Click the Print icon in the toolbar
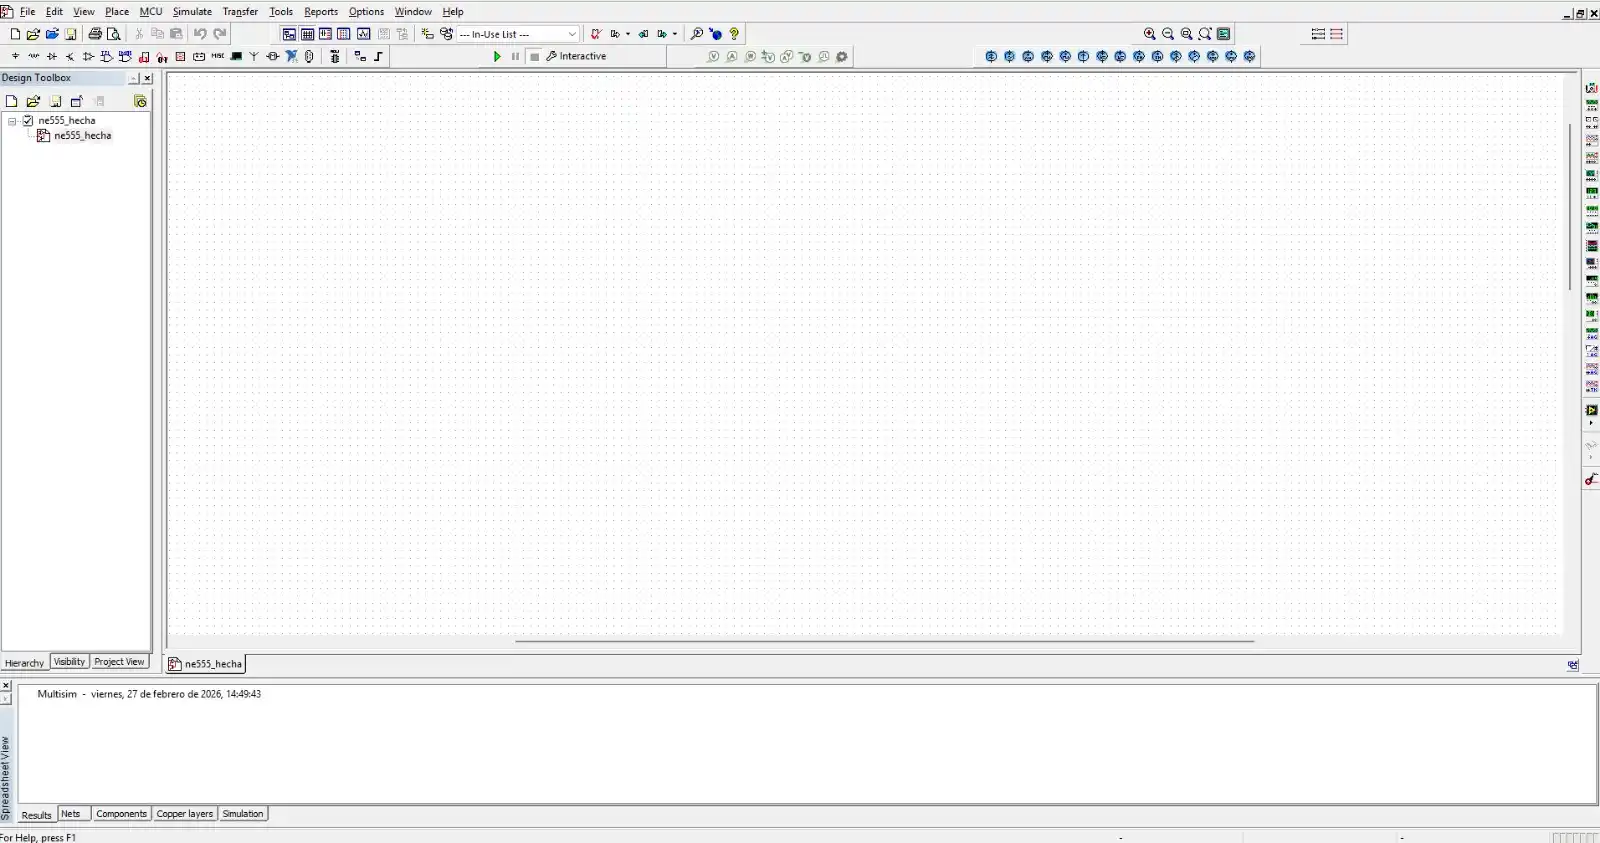This screenshot has width=1600, height=843. [95, 34]
